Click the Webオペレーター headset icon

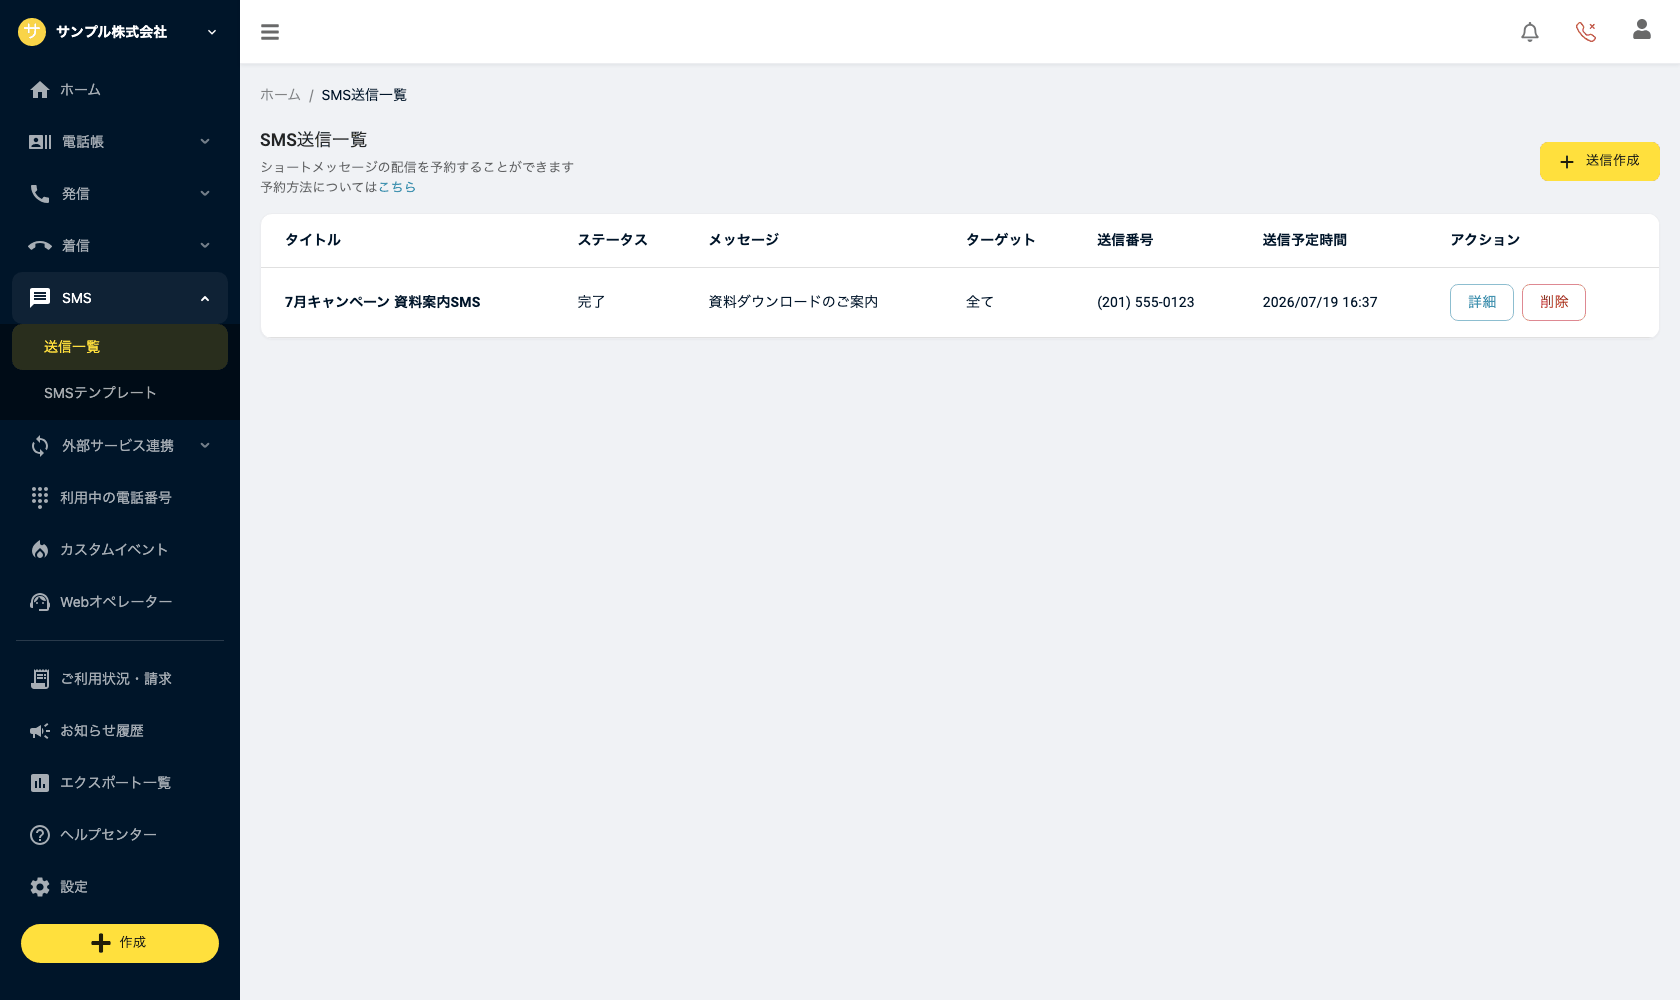point(40,602)
